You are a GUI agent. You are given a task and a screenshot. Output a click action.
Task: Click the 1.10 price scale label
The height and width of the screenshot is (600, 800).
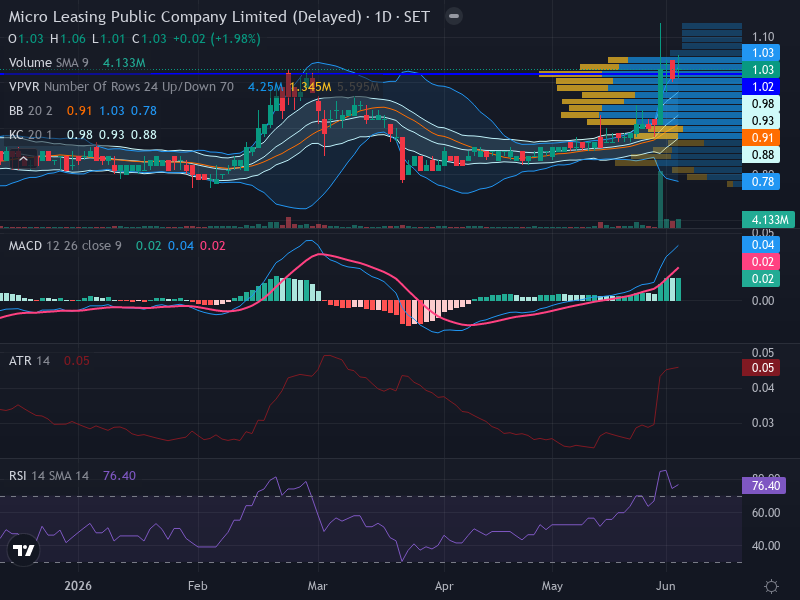(763, 37)
